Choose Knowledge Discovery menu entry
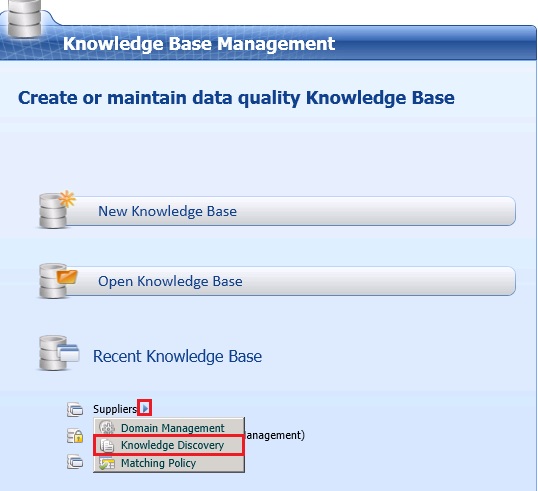Viewport: 538px width, 491px height. pyautogui.click(x=169, y=445)
